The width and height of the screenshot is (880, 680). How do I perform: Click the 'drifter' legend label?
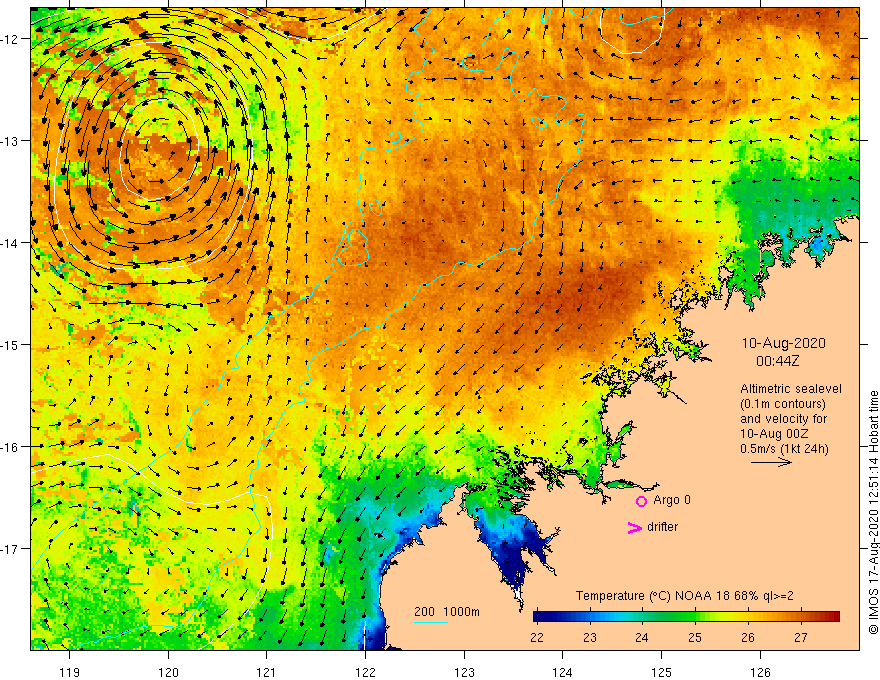click(x=662, y=527)
